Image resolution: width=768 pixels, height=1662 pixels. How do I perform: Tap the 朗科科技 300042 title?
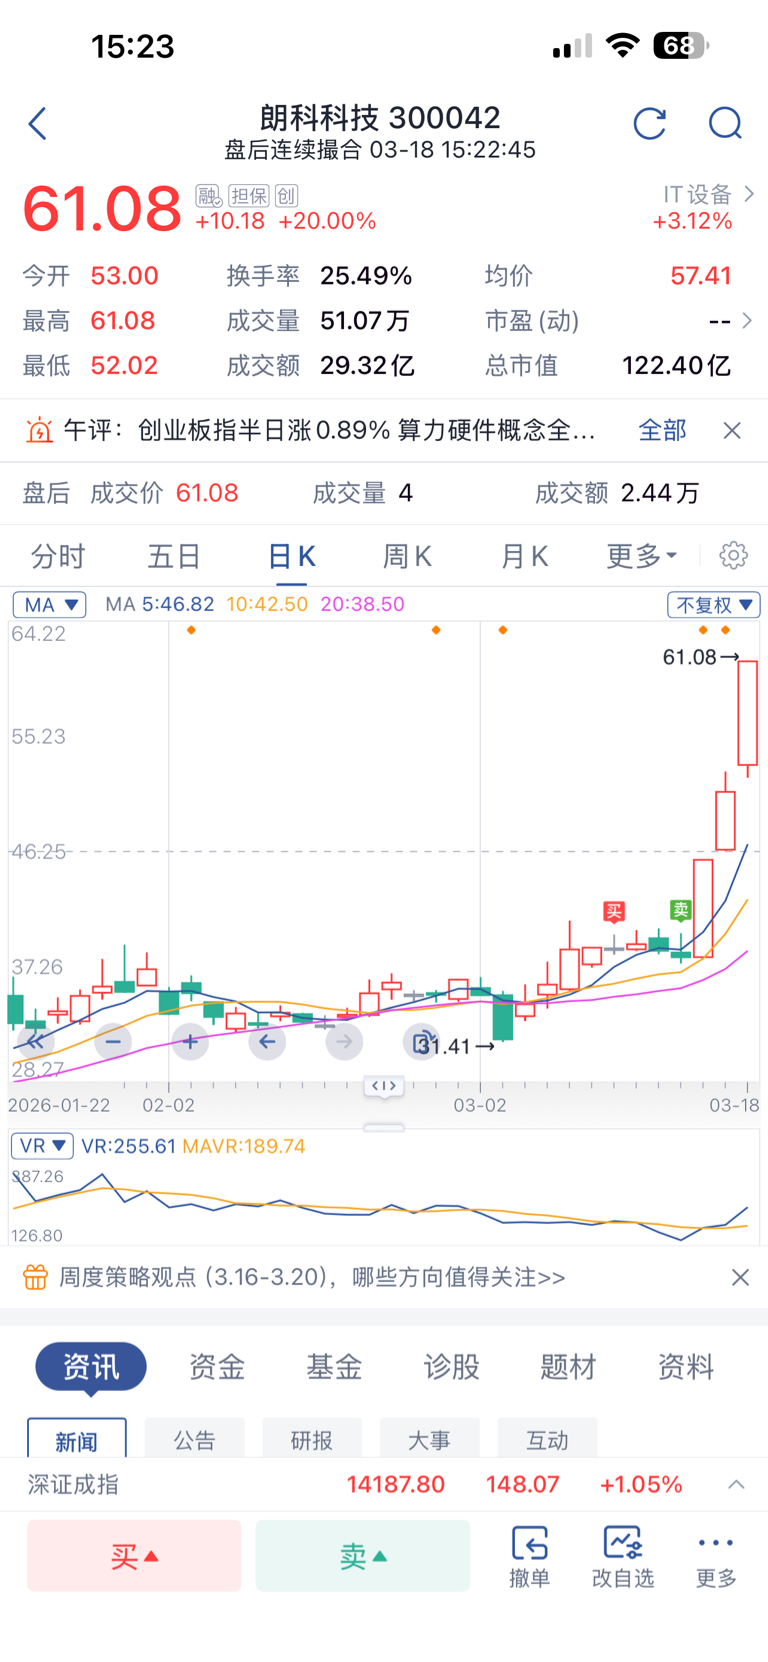(x=380, y=118)
